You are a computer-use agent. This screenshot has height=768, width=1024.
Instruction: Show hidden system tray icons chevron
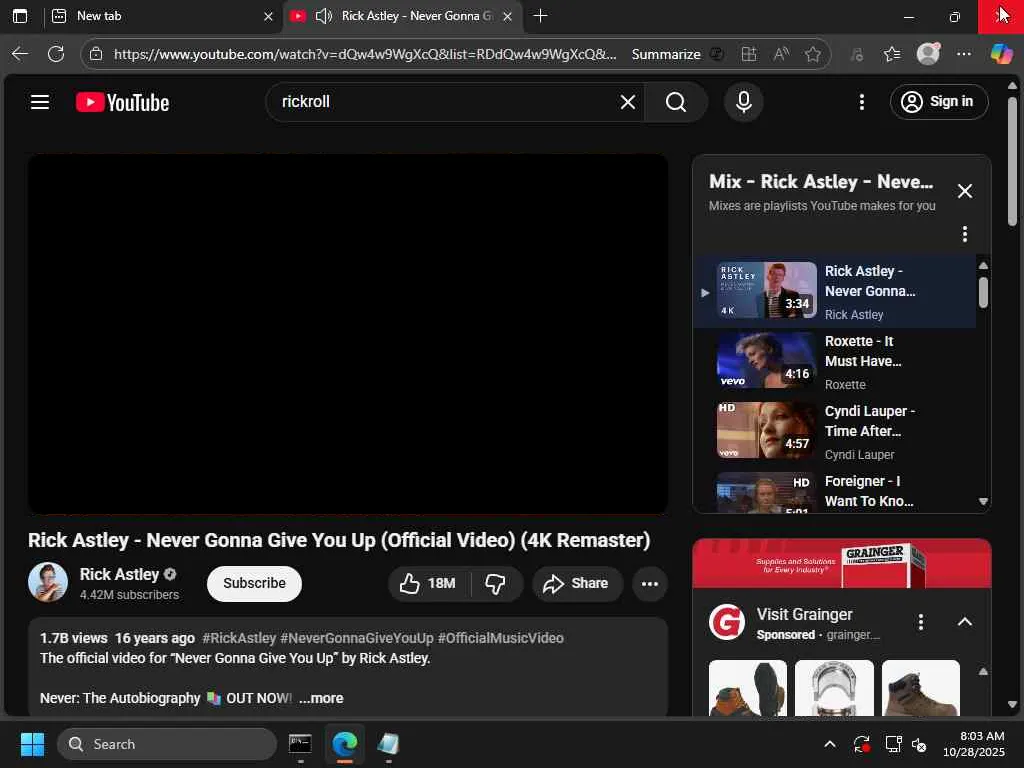click(829, 744)
